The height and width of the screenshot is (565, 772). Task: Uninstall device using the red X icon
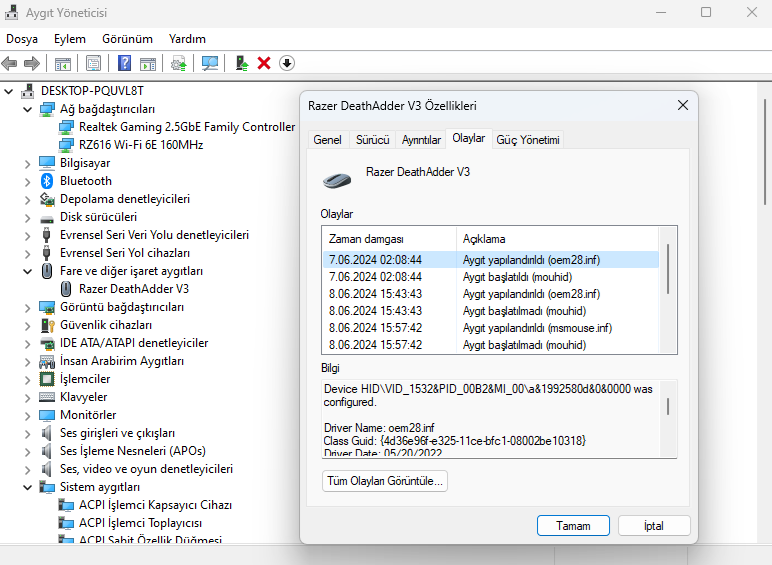264,63
